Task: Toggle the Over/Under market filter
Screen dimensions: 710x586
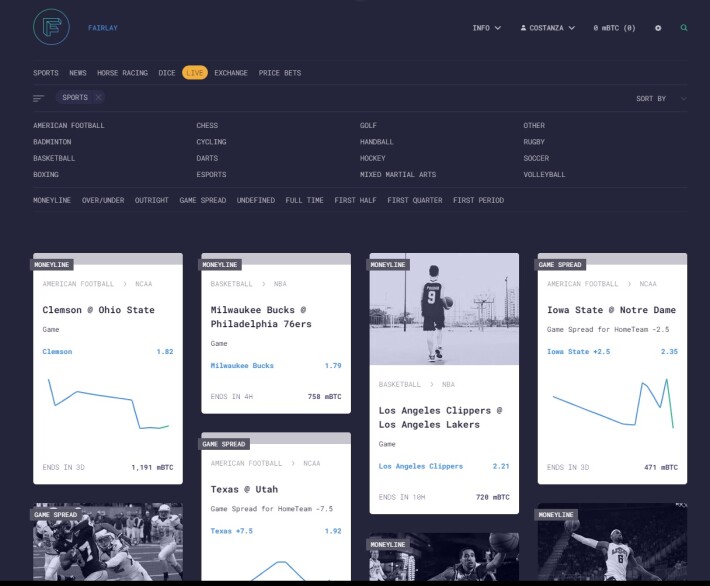Action: (103, 200)
